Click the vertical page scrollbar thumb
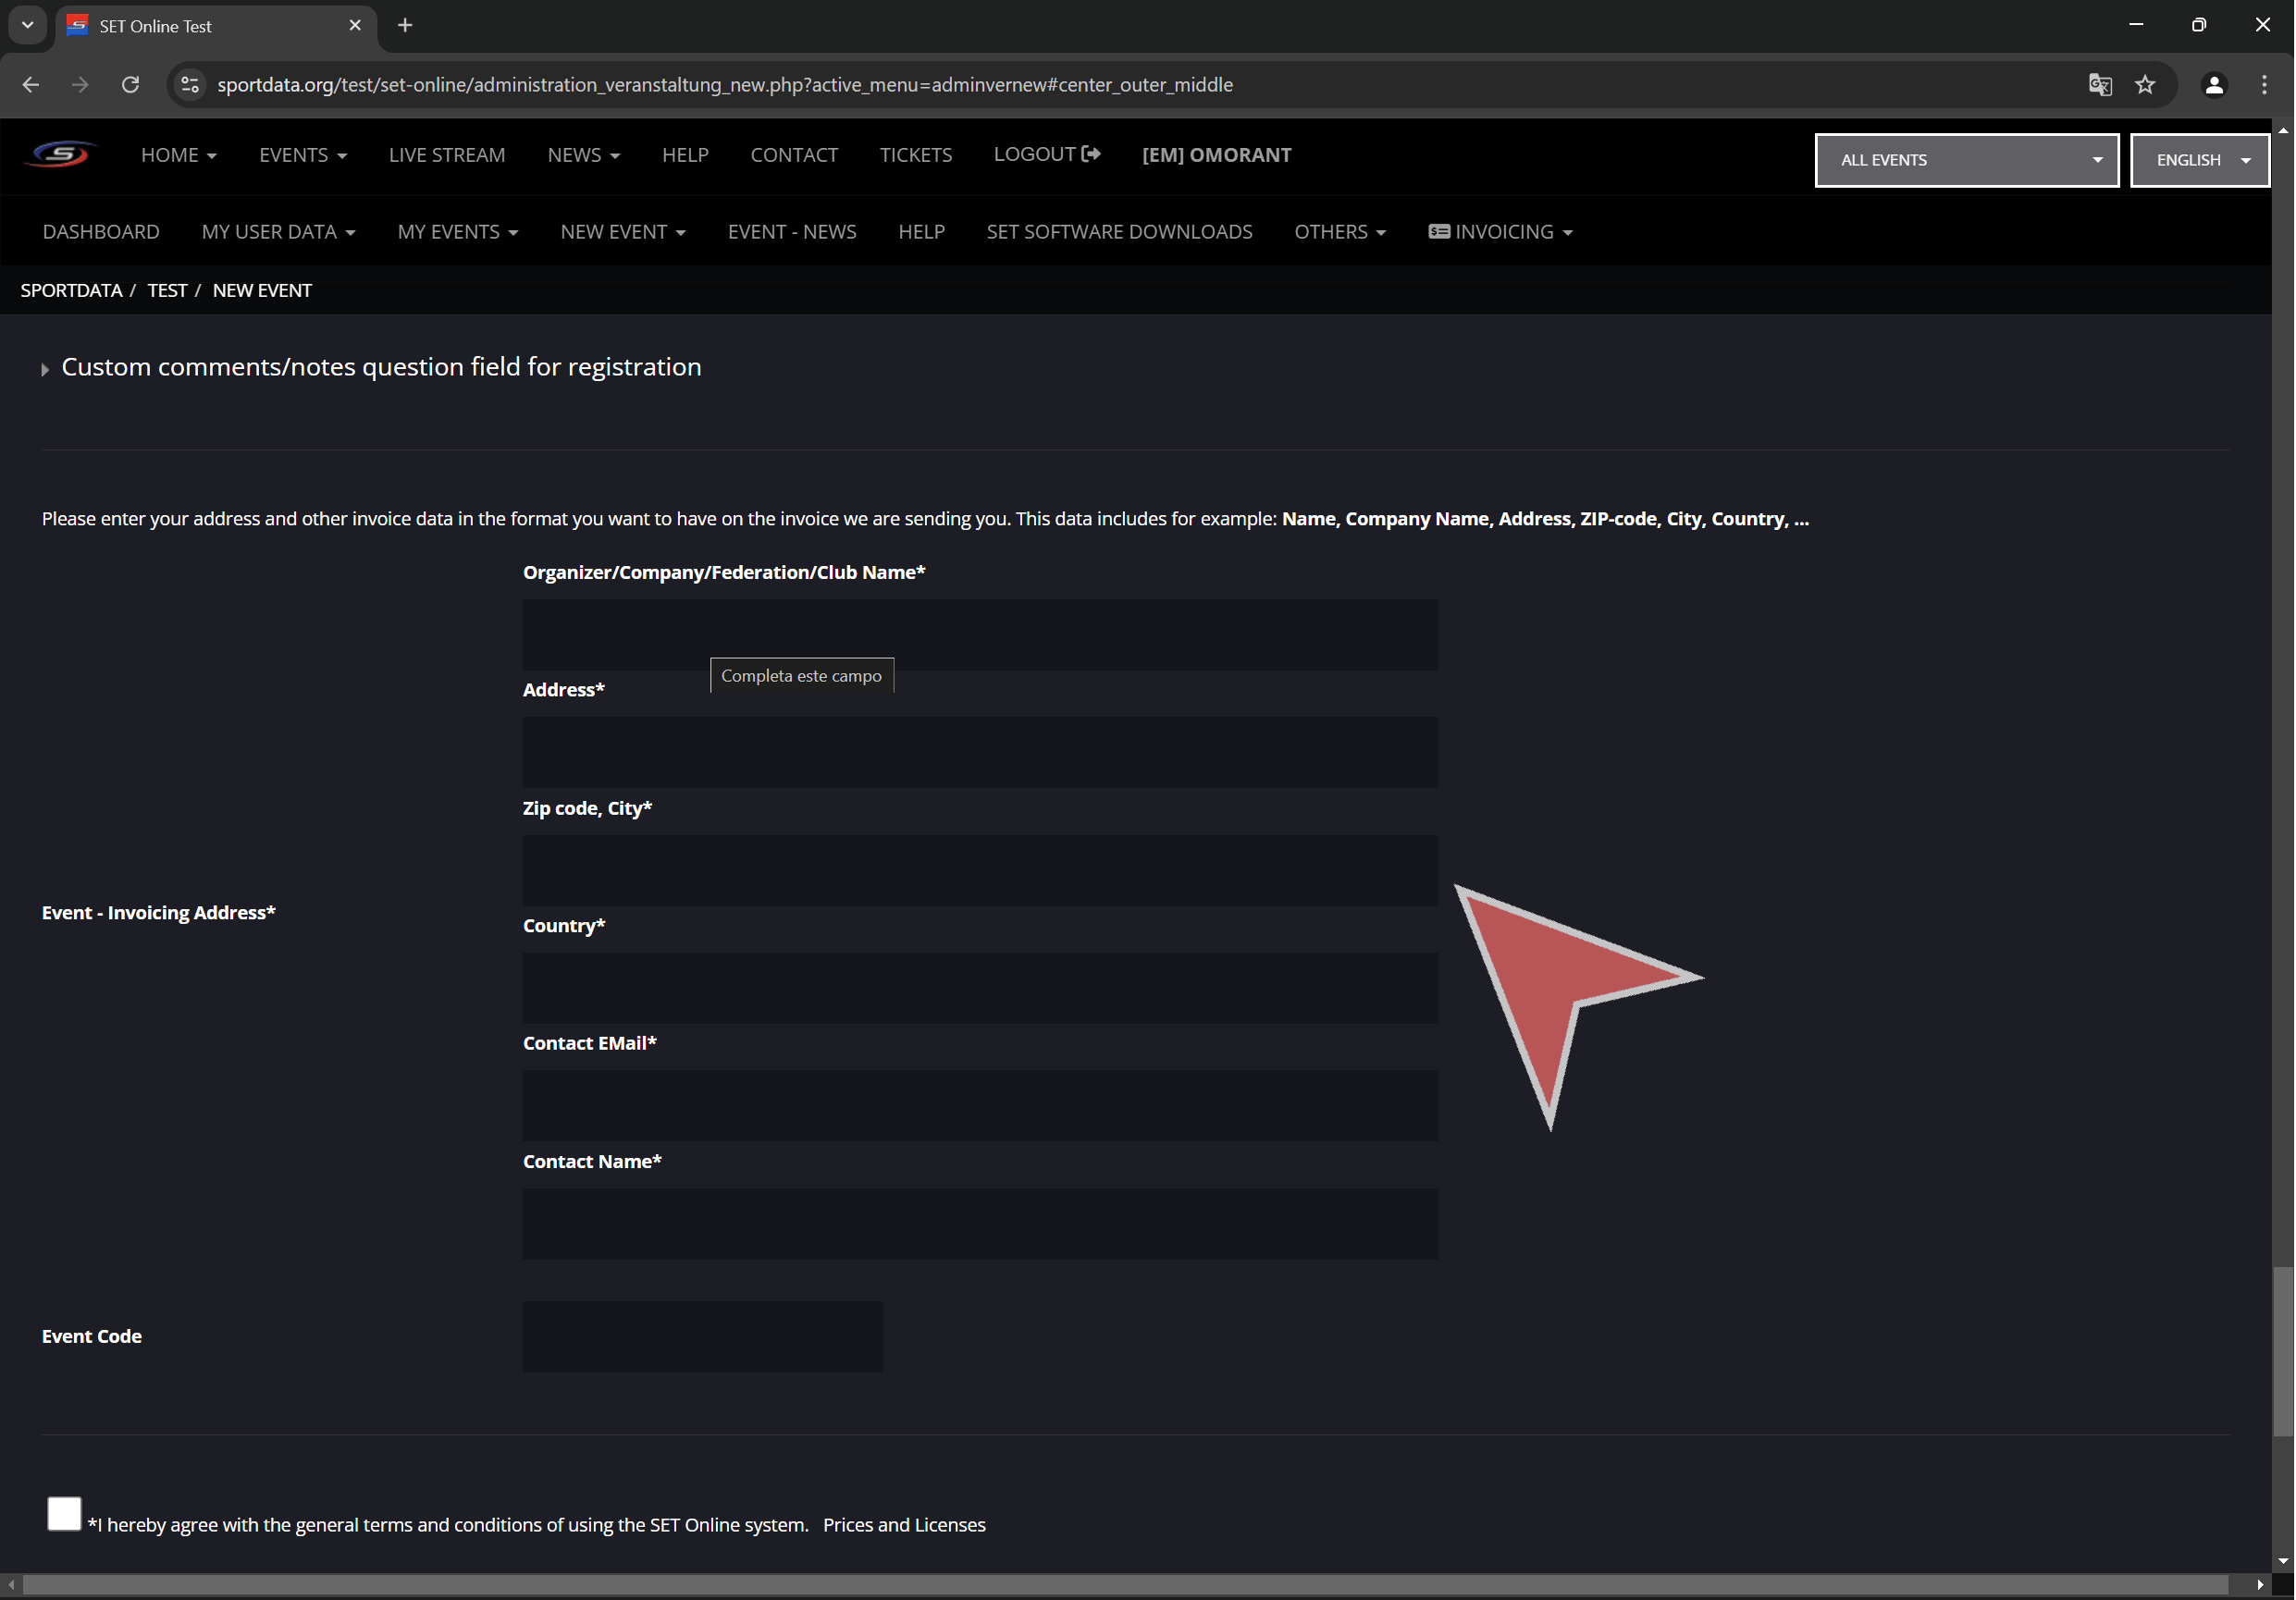This screenshot has height=1600, width=2296. (2282, 1350)
